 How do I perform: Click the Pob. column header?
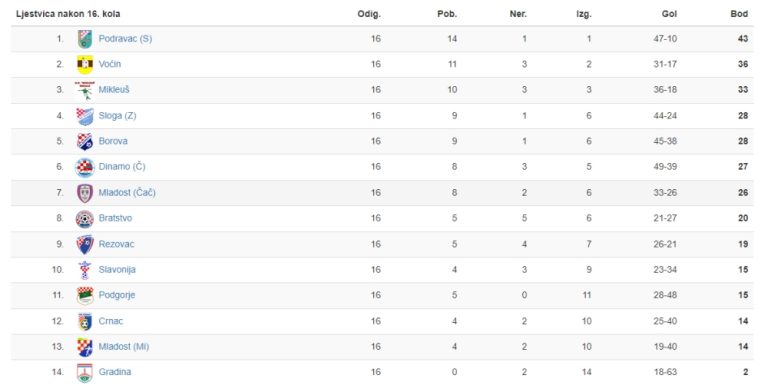(447, 14)
